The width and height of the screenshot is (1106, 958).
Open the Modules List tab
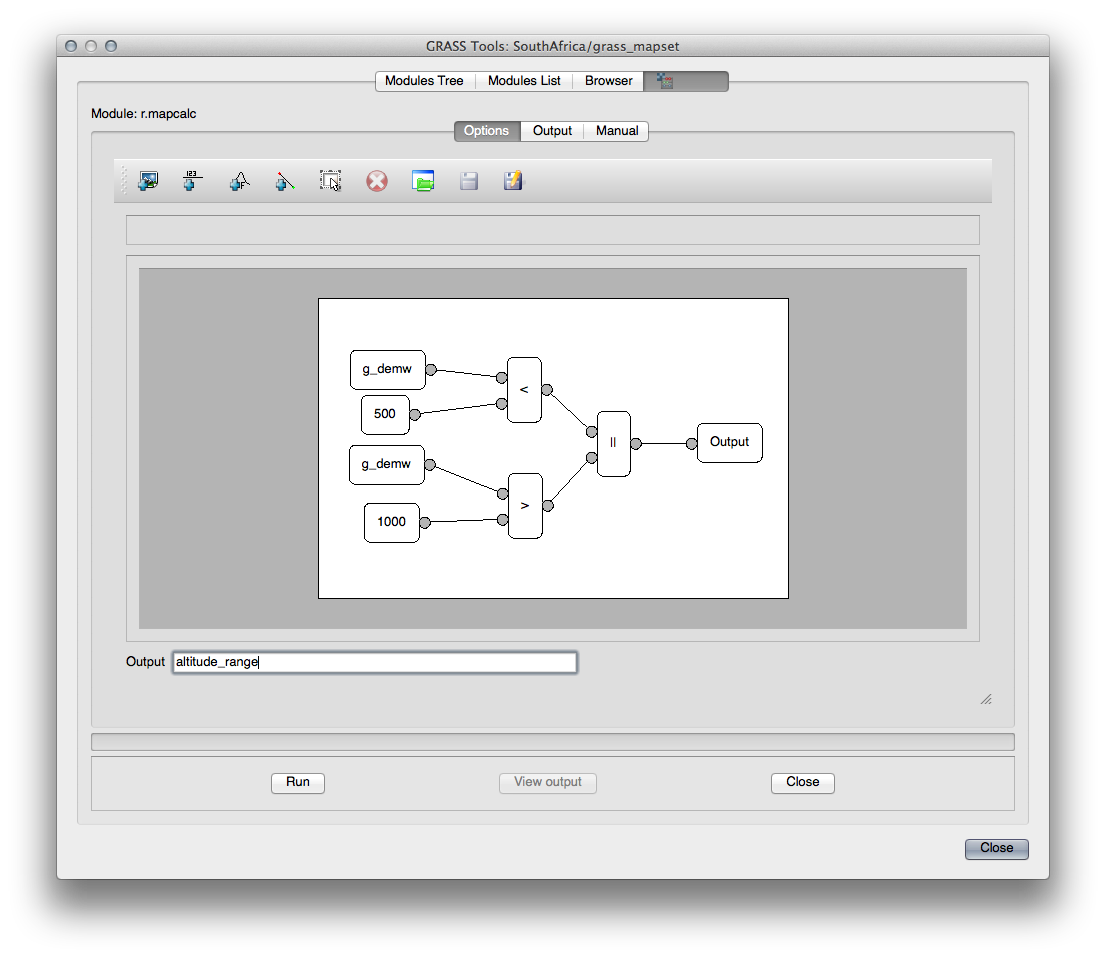pos(524,81)
